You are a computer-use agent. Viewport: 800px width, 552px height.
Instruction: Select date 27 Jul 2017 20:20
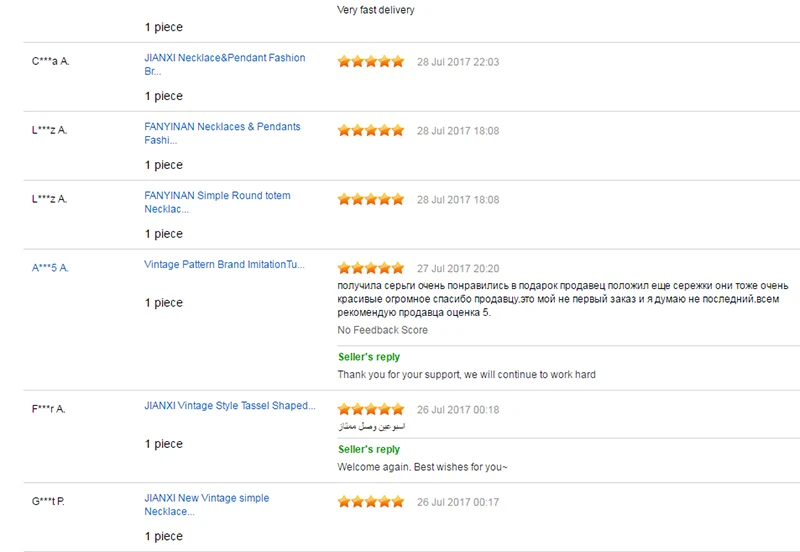coord(458,268)
